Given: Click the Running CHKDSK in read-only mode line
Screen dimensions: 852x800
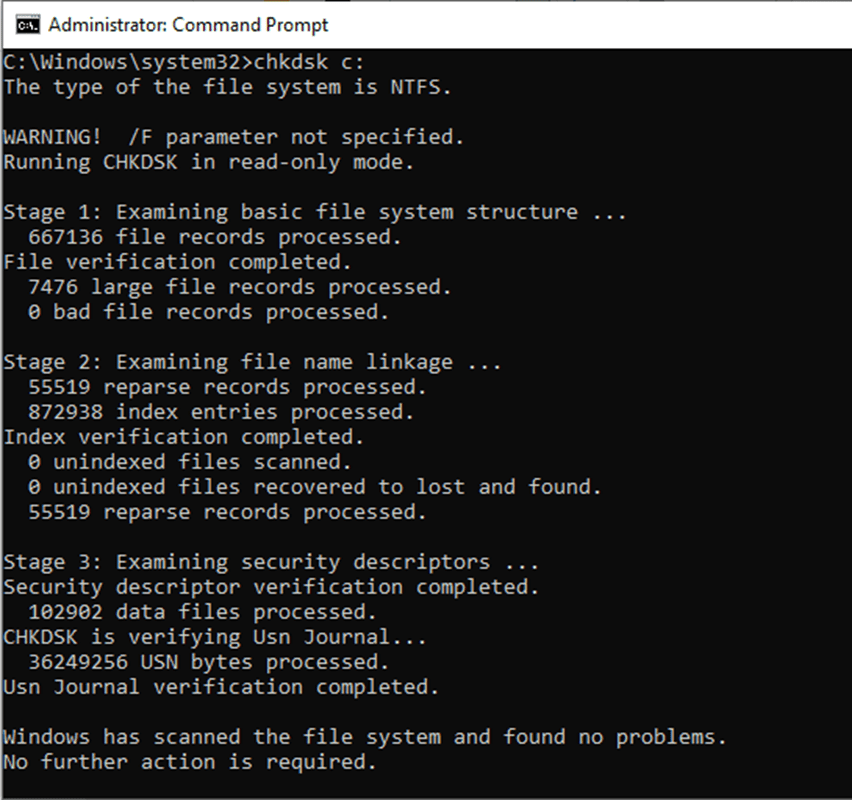Looking at the screenshot, I should [208, 162].
